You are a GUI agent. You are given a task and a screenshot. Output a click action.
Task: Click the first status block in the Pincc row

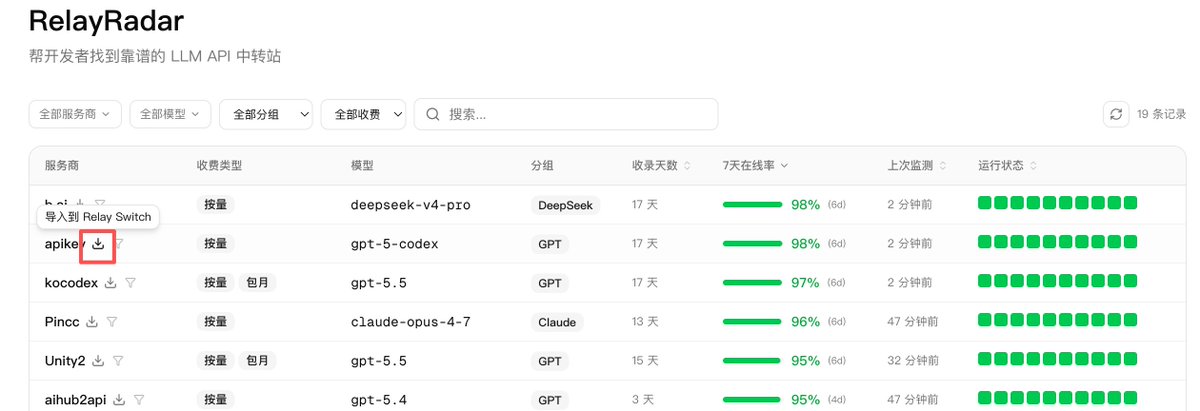click(984, 322)
